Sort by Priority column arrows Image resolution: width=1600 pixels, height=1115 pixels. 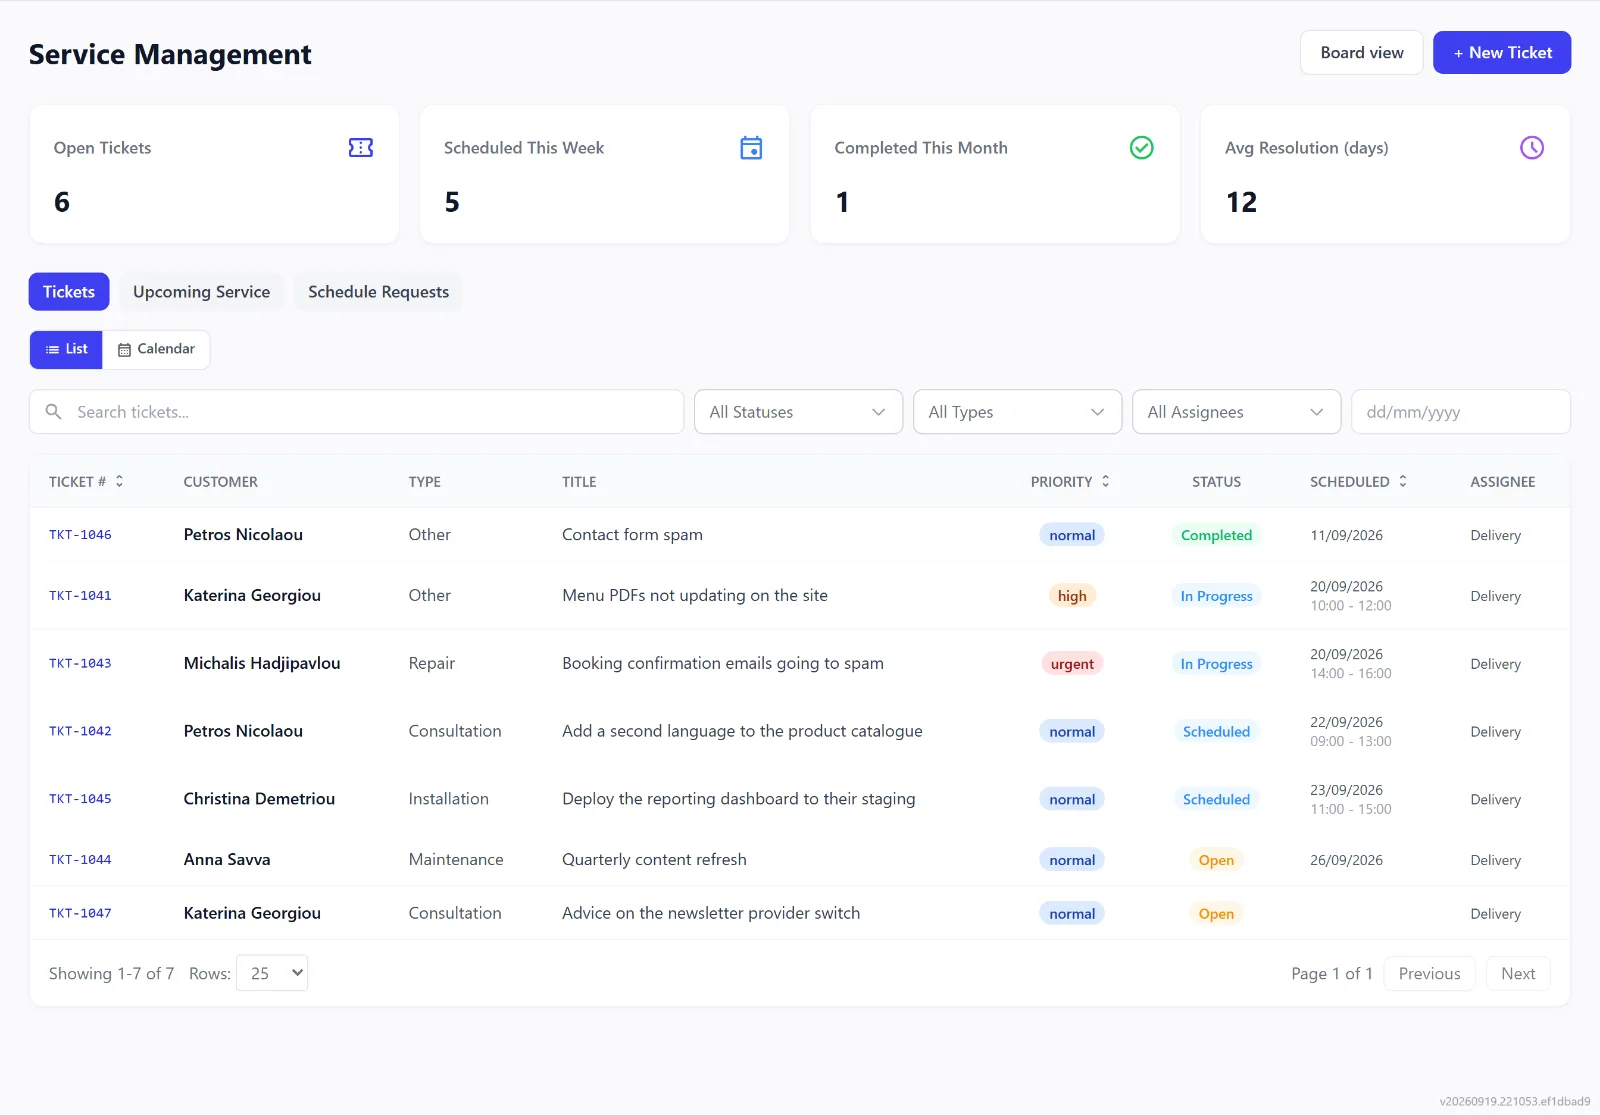tap(1105, 481)
